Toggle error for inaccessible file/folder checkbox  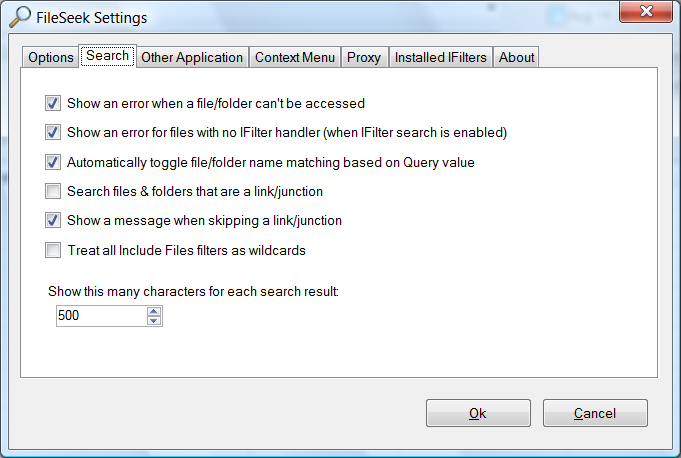pyautogui.click(x=53, y=103)
